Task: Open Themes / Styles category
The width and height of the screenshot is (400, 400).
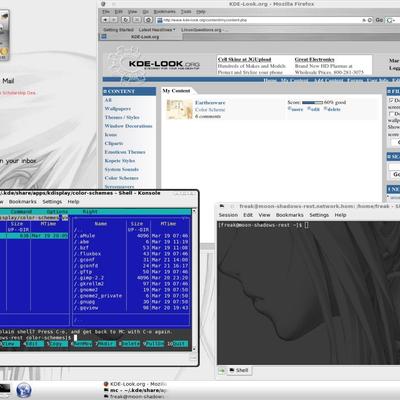Action: tap(122, 117)
